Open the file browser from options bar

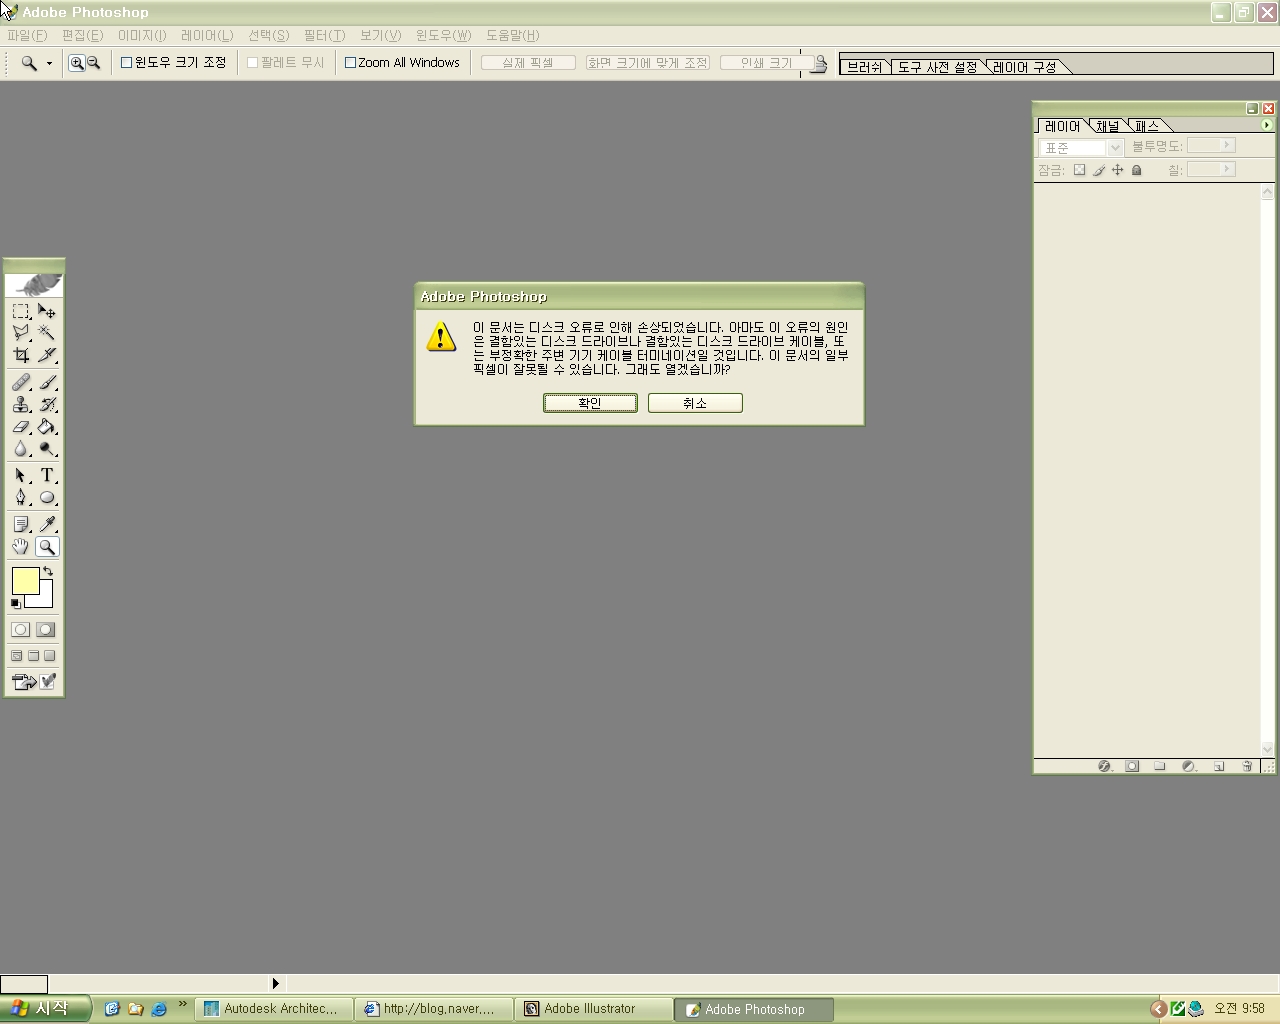coord(819,64)
